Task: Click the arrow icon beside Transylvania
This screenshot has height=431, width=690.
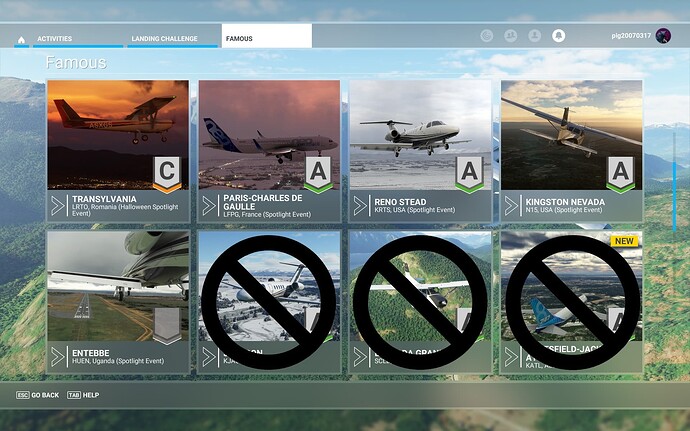Action: [x=58, y=206]
